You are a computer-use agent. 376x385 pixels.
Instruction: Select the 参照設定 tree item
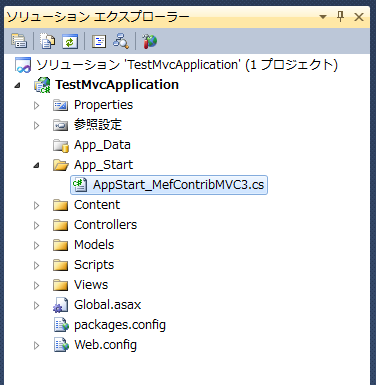click(x=98, y=125)
